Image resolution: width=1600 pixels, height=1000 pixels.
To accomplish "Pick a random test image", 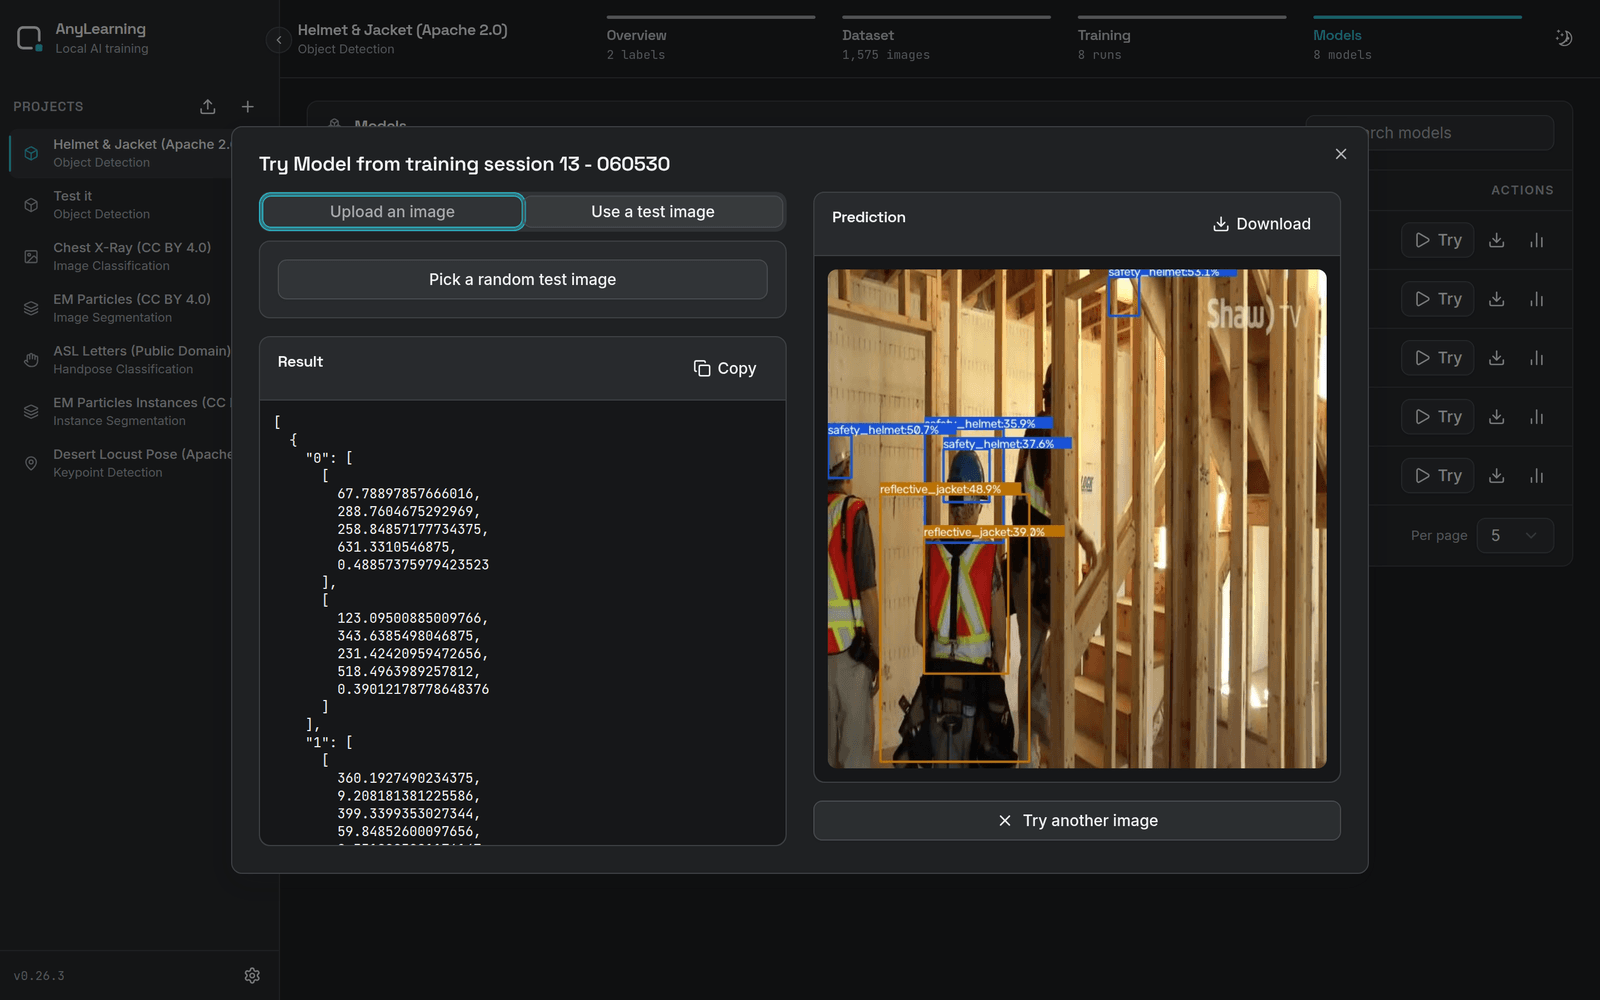I will coord(523,280).
